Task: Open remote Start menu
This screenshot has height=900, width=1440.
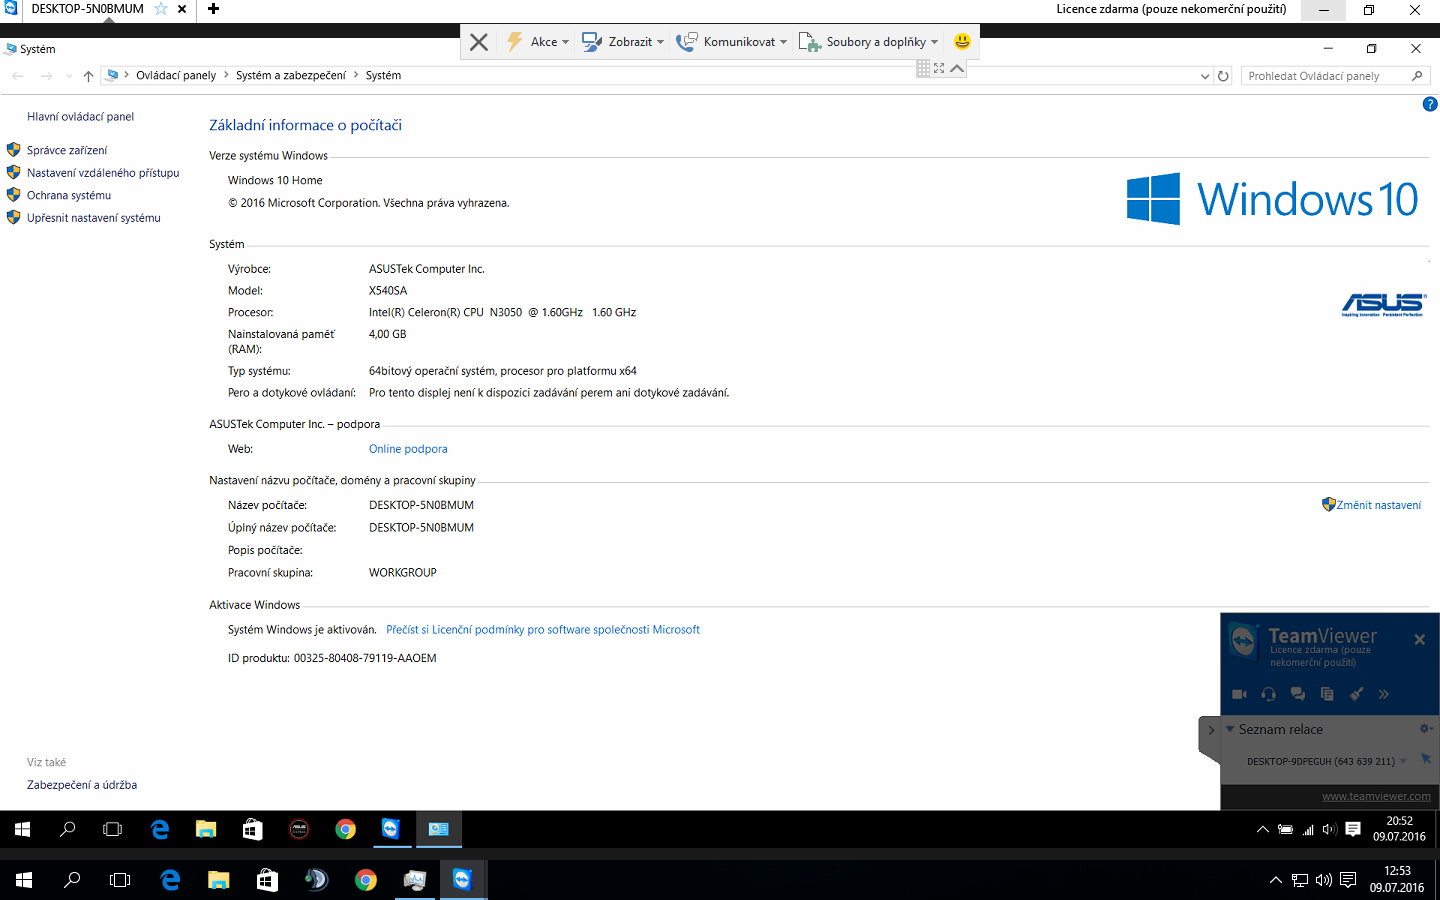Action: coord(22,829)
